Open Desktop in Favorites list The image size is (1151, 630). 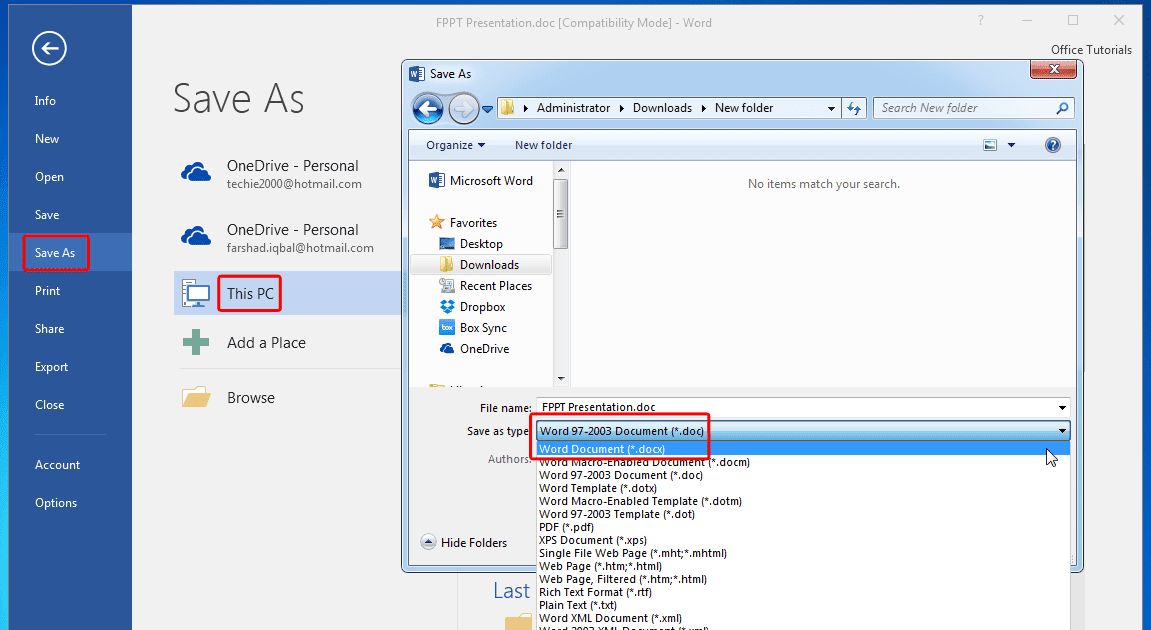[471, 244]
